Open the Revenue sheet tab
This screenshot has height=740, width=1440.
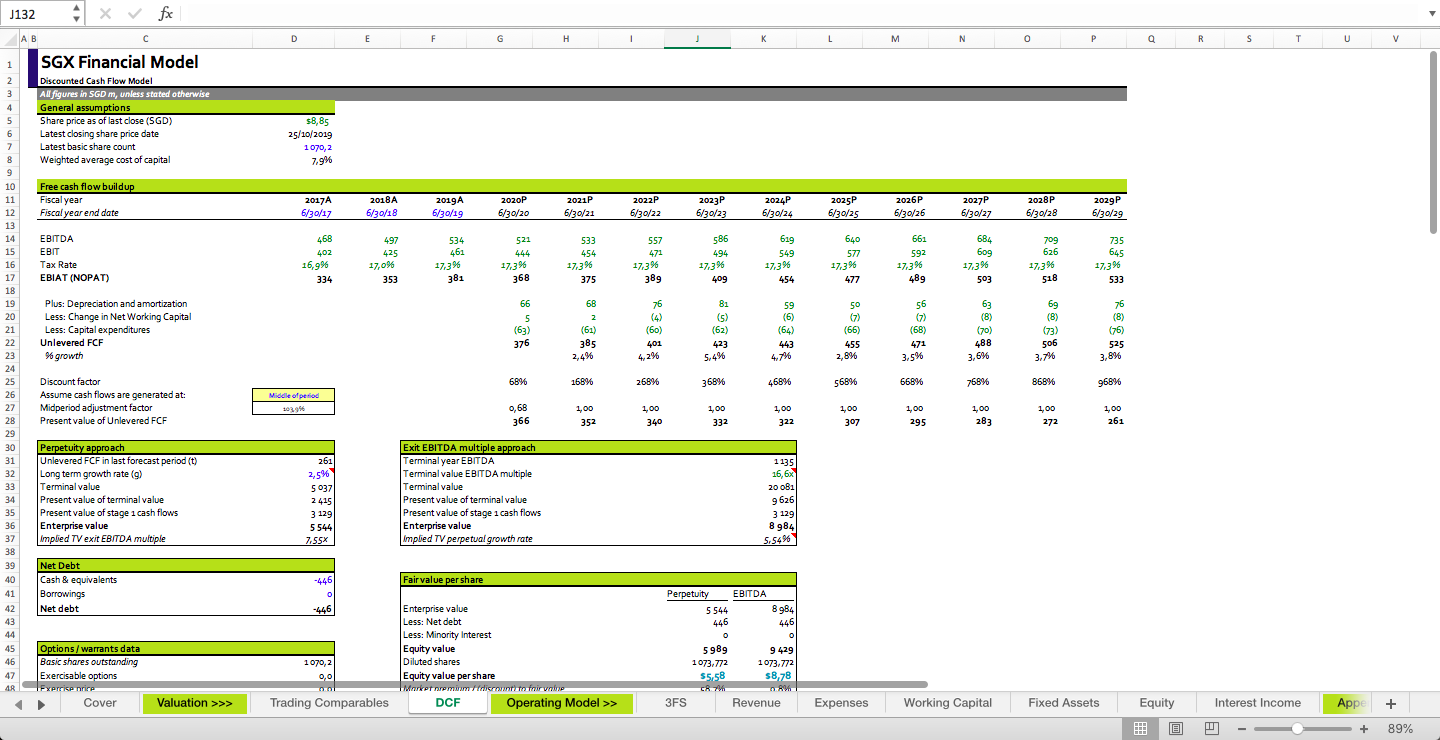756,703
